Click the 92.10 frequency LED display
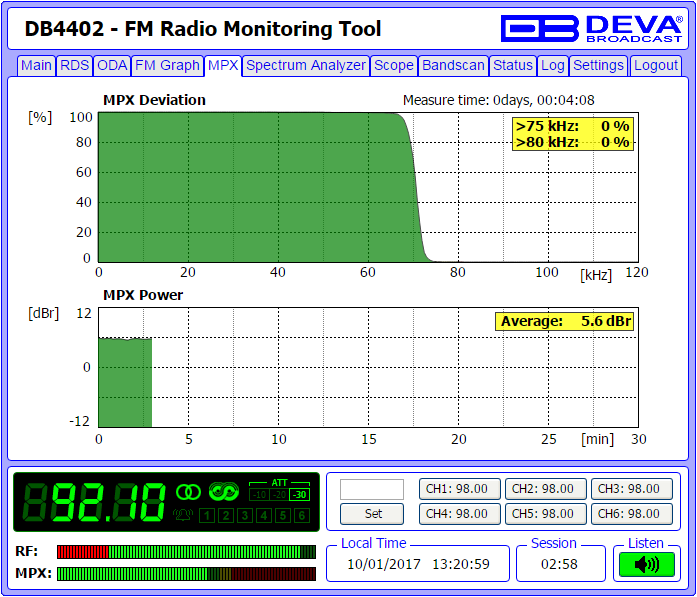 [94, 502]
